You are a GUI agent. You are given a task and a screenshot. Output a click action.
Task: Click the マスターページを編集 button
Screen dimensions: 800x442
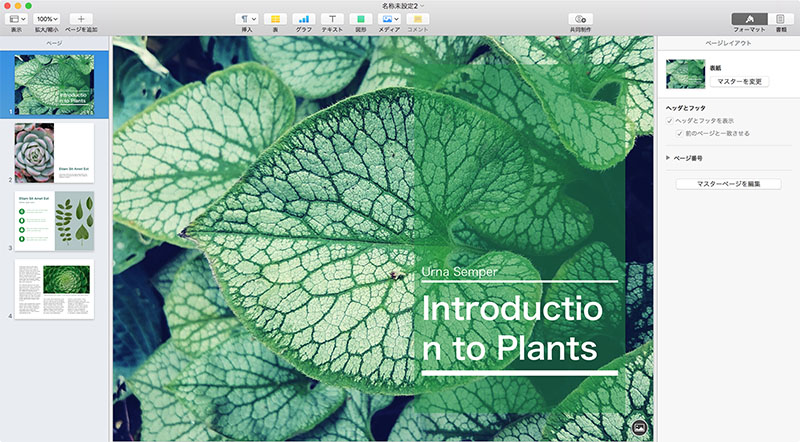coord(729,184)
